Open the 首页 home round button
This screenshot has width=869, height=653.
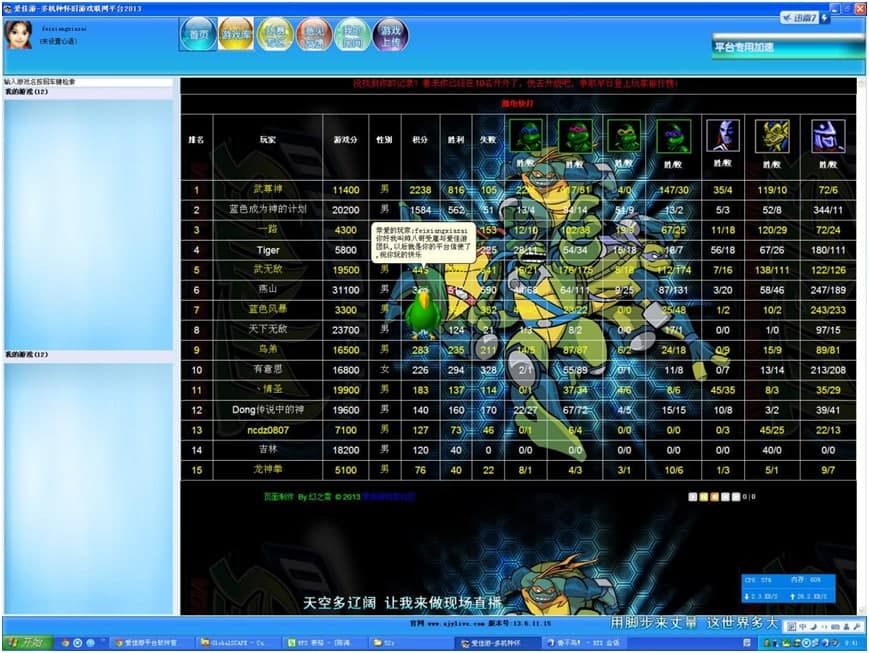198,35
